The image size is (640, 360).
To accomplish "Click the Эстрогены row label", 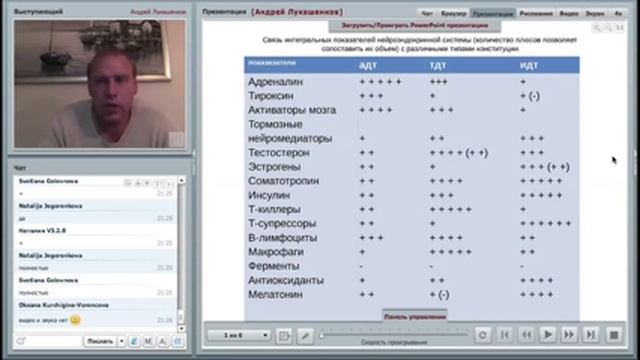I will click(274, 167).
